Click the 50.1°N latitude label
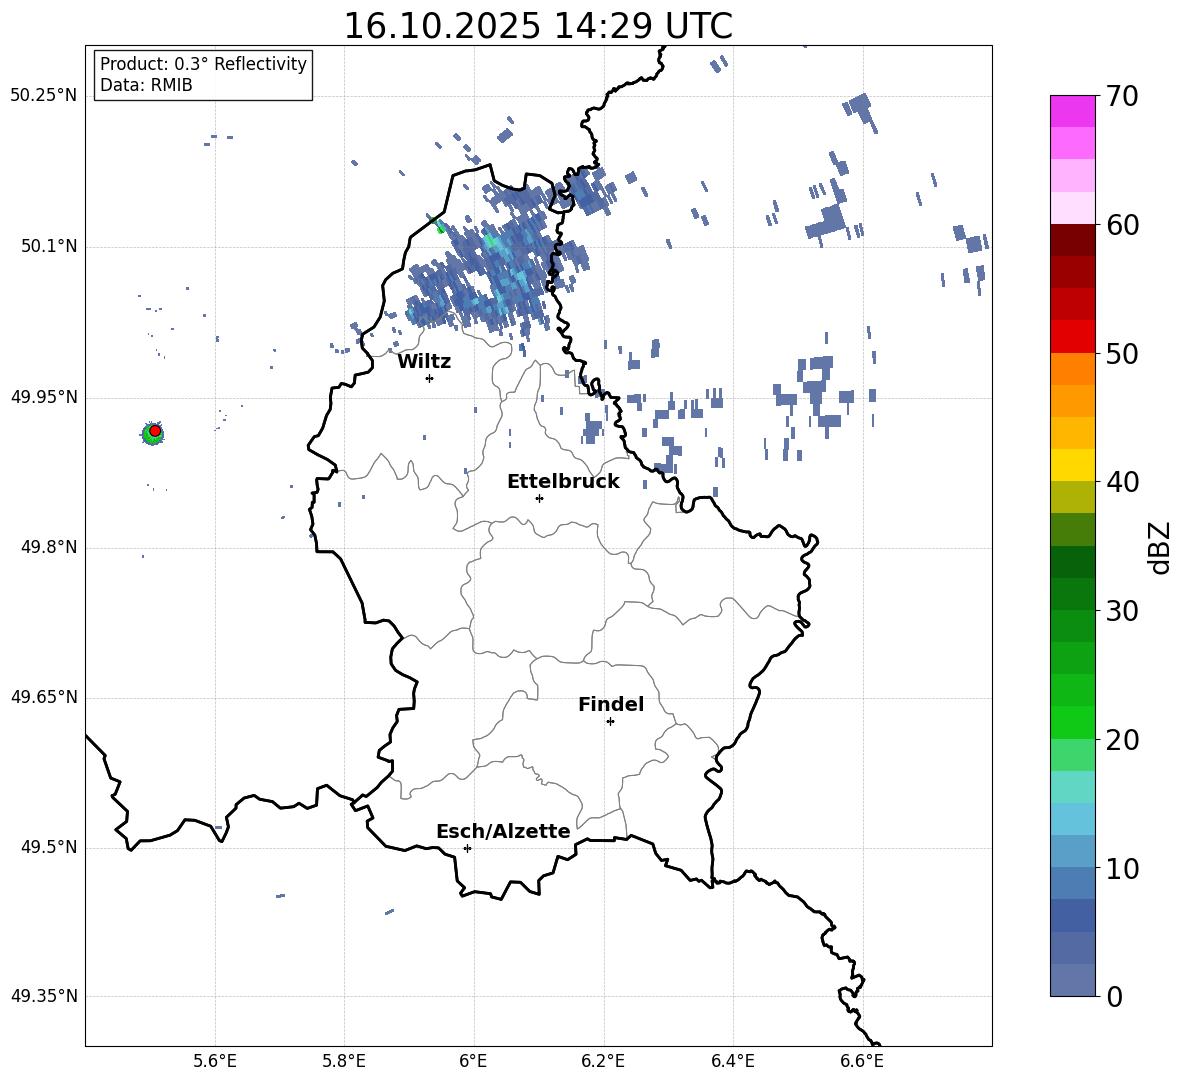Viewport: 1184px width, 1081px height. point(50,247)
